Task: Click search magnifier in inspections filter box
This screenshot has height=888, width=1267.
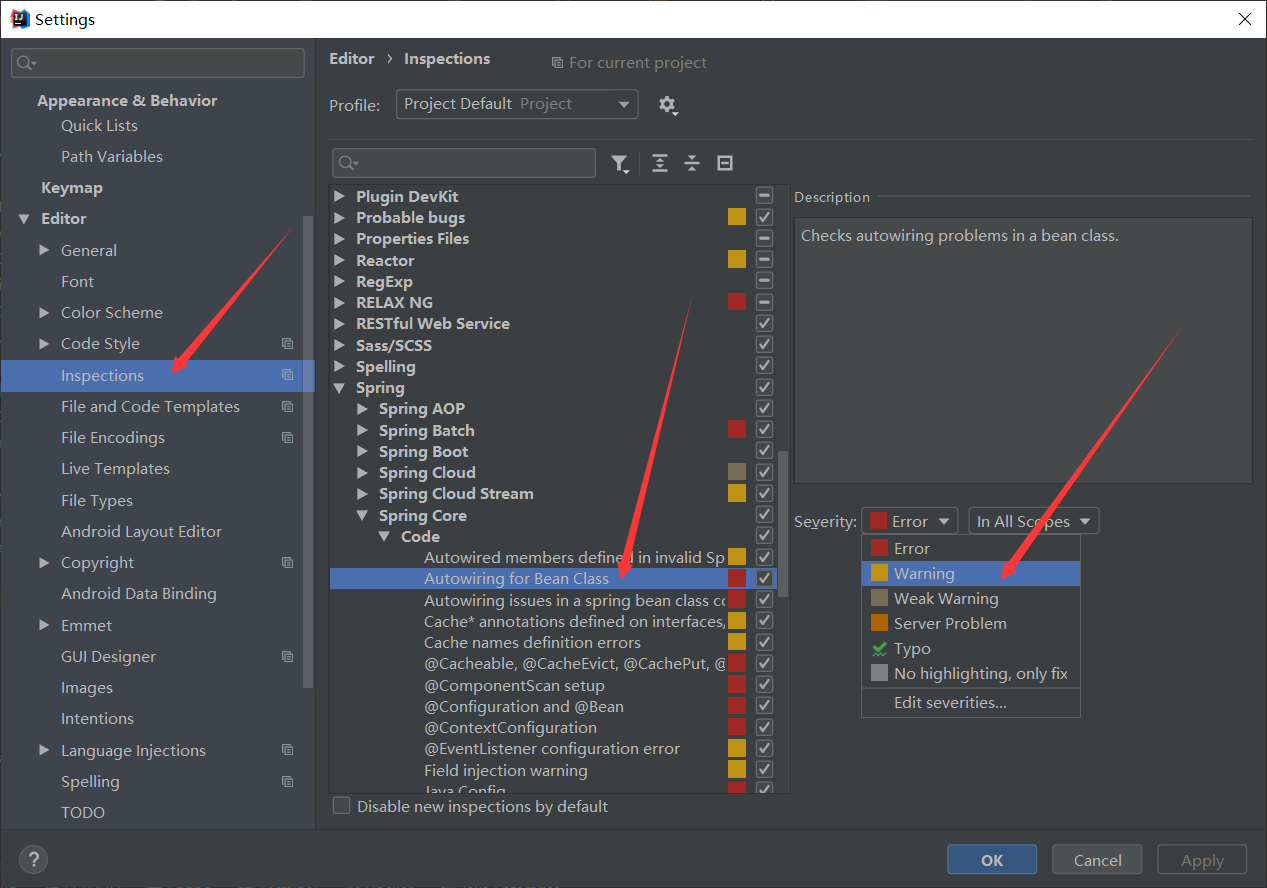Action: click(349, 163)
